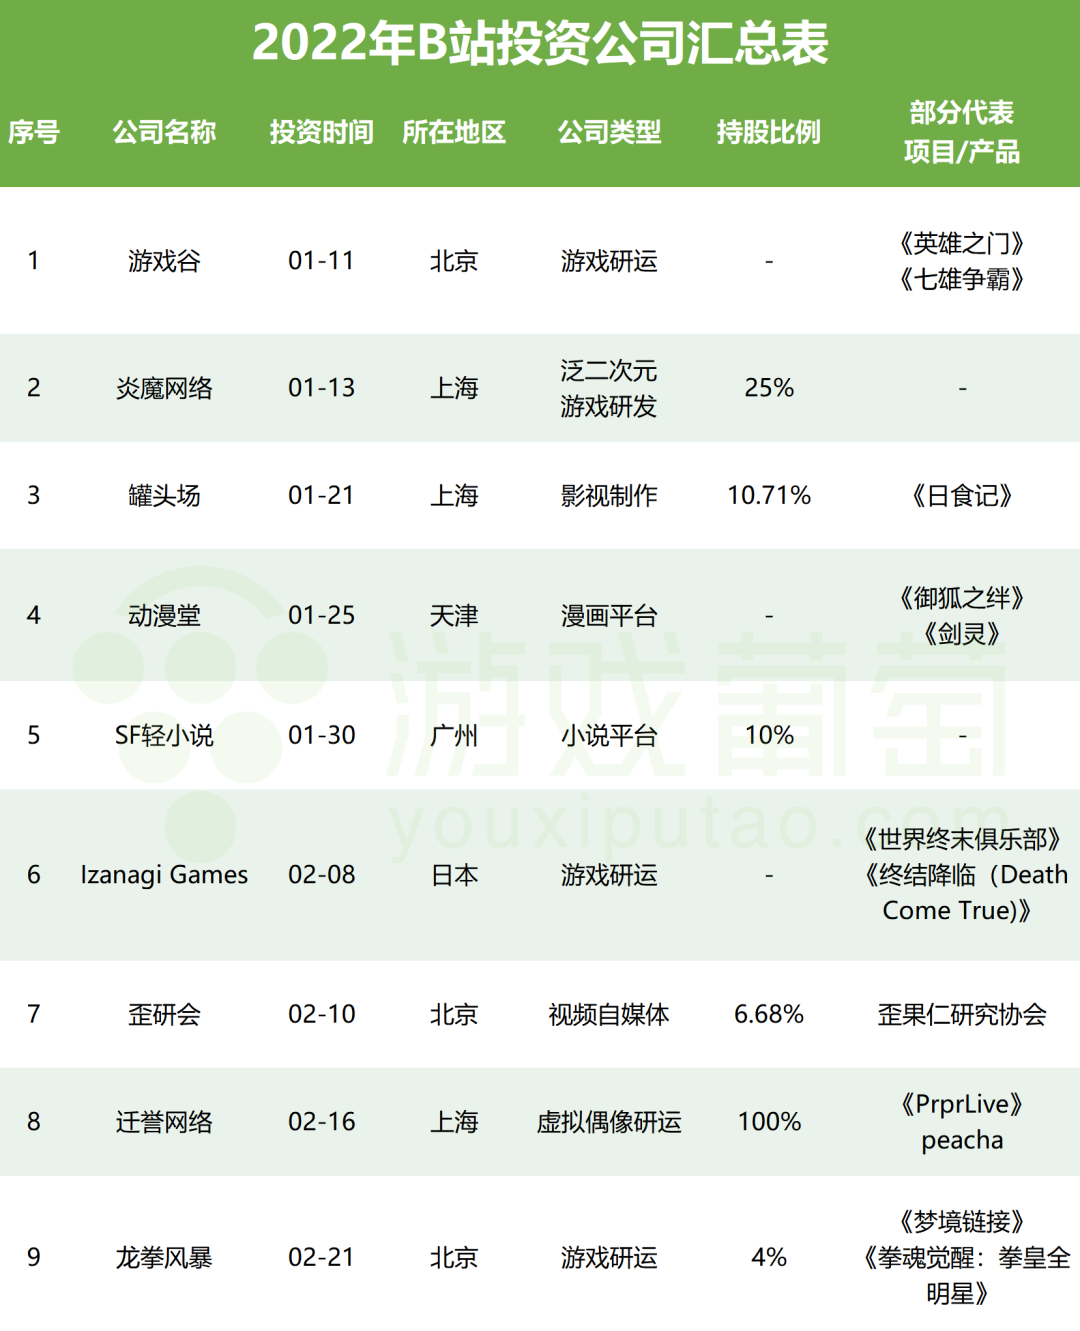Click the 100% shareholding cell
Image resolution: width=1080 pixels, height=1331 pixels.
click(769, 1122)
